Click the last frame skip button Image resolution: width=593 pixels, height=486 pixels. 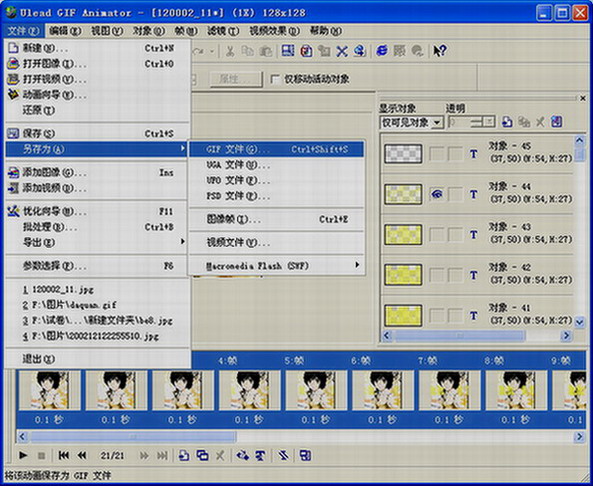click(162, 455)
